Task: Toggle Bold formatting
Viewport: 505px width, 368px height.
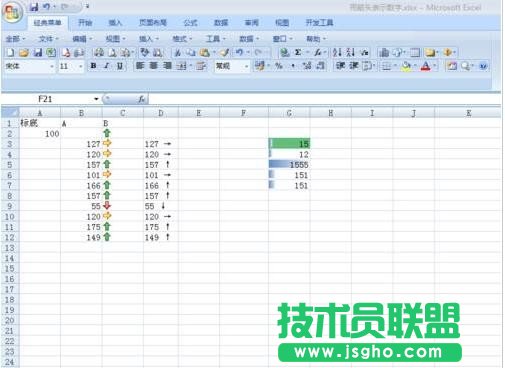Action: [x=94, y=66]
